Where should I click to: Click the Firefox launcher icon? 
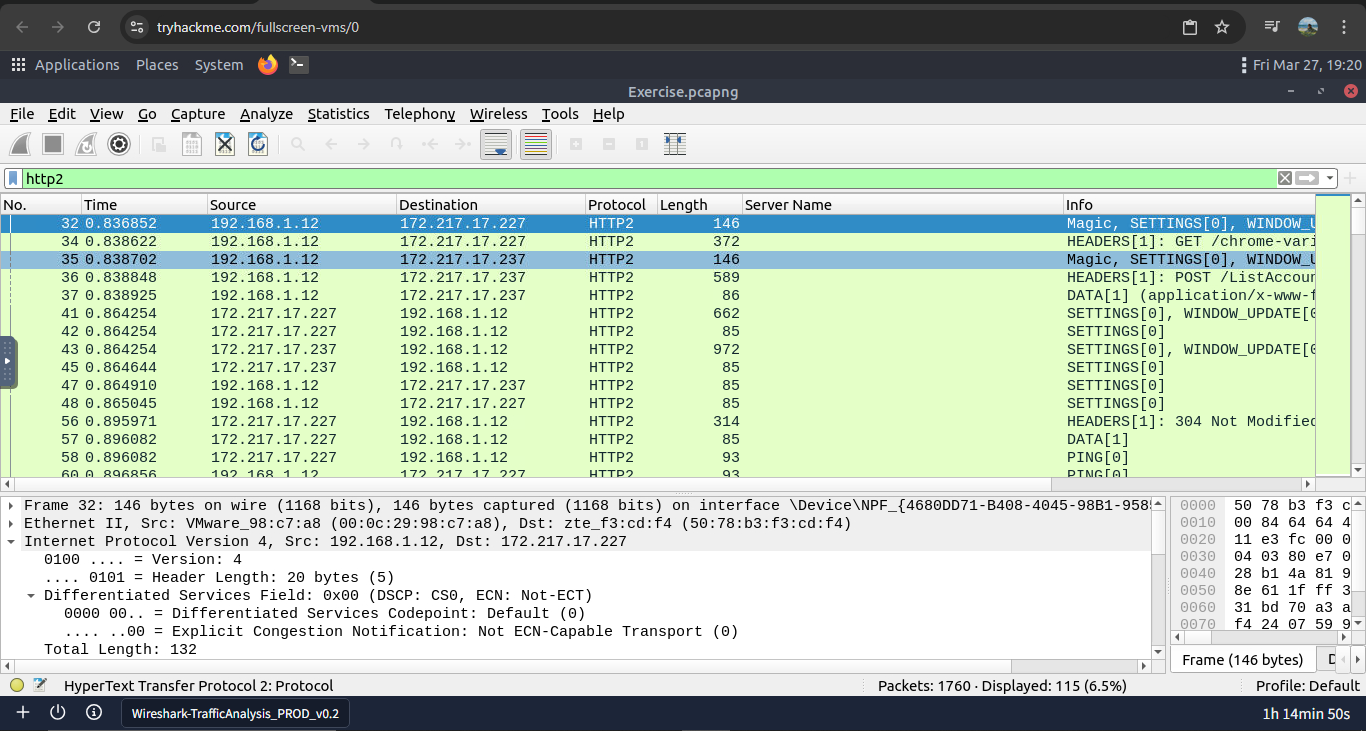267,65
